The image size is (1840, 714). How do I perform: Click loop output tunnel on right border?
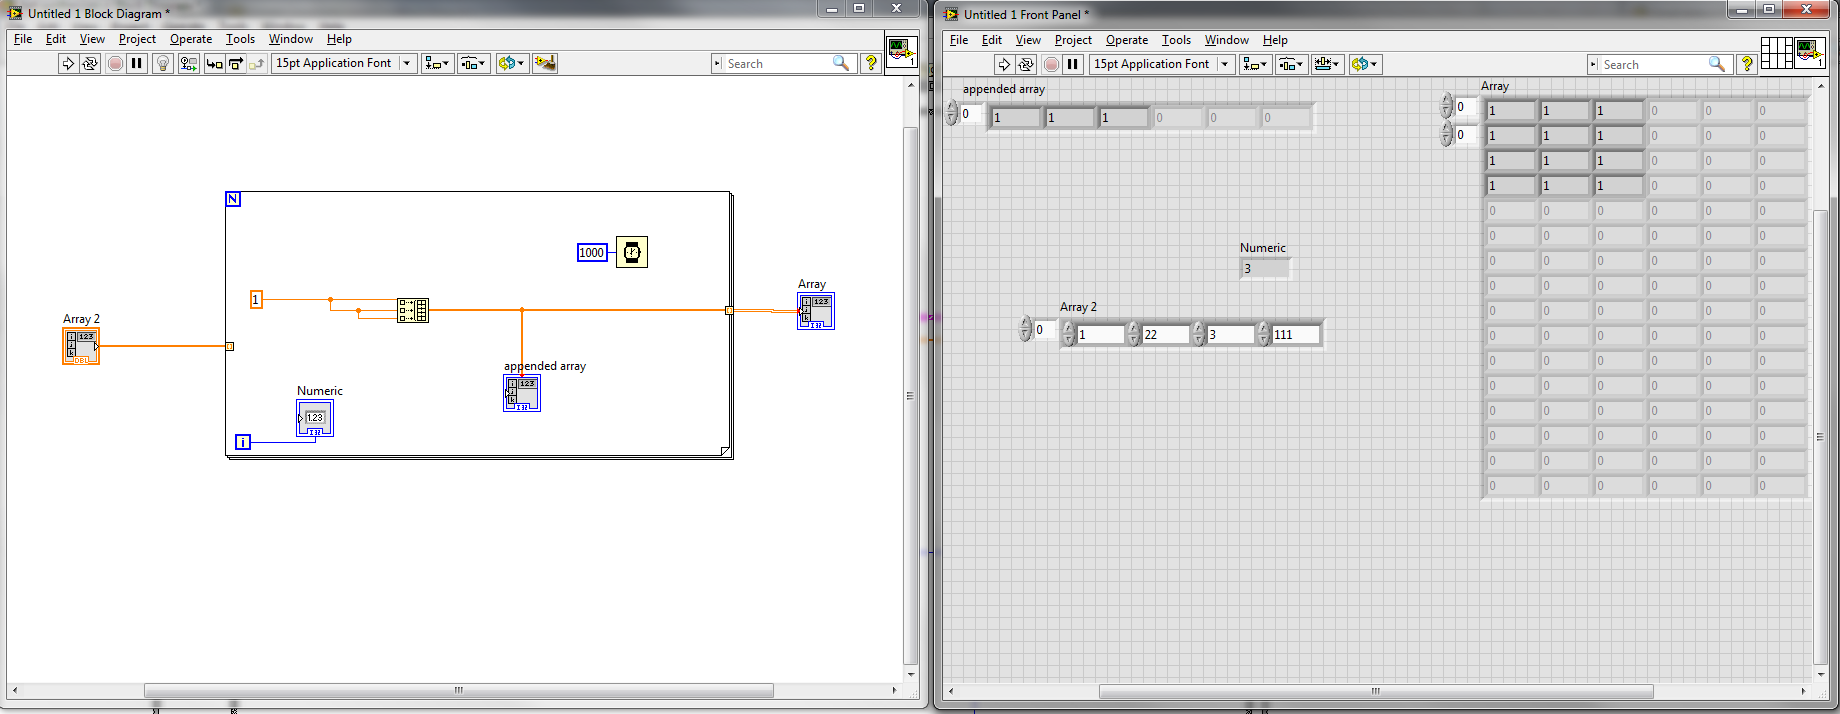tap(729, 310)
